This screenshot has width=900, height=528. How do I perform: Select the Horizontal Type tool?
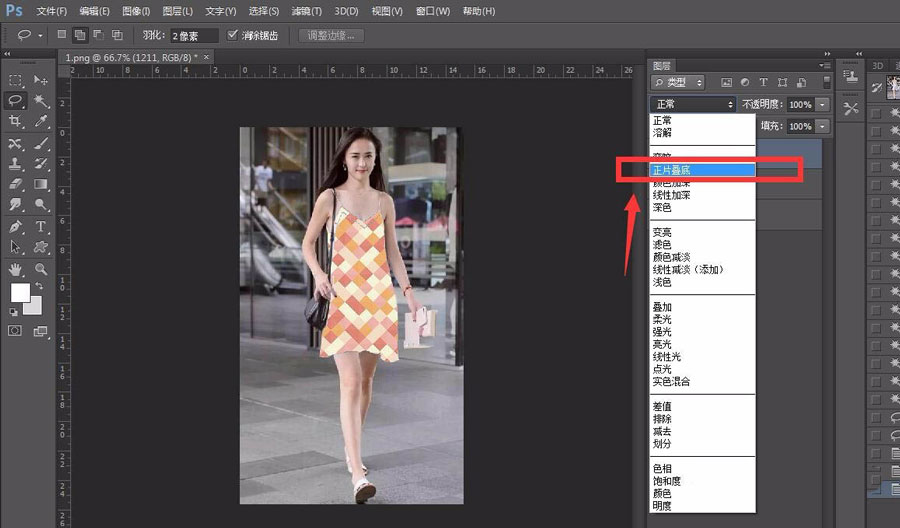(x=41, y=226)
